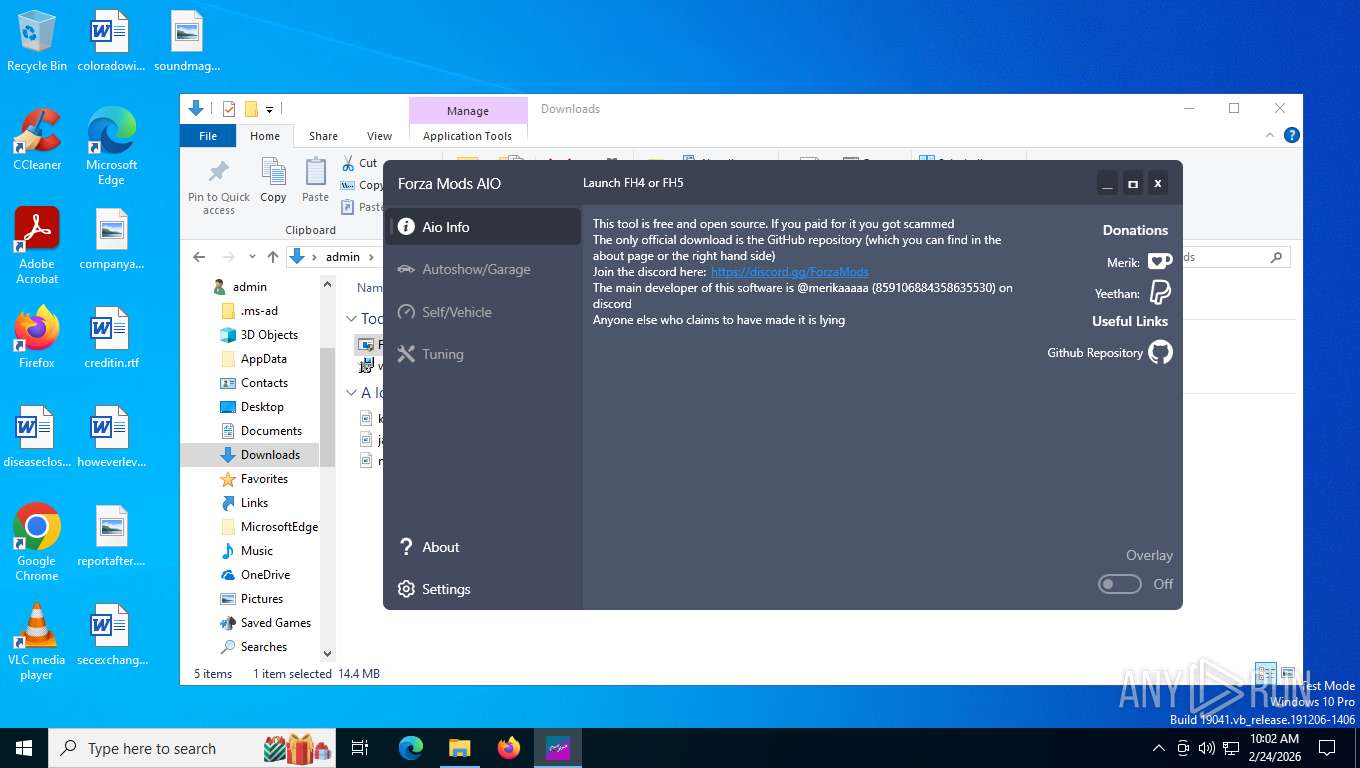
Task: Select Saved Games folder
Action: point(275,623)
